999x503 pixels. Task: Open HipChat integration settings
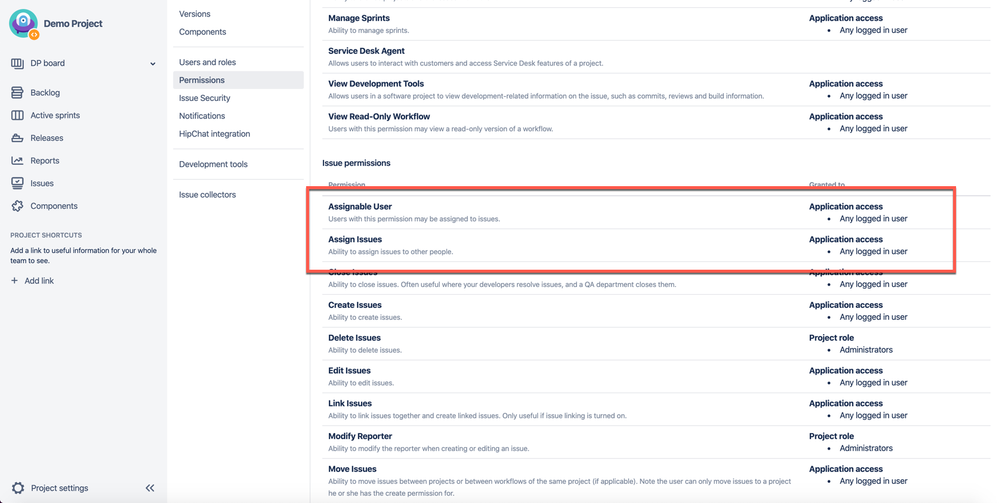[214, 134]
